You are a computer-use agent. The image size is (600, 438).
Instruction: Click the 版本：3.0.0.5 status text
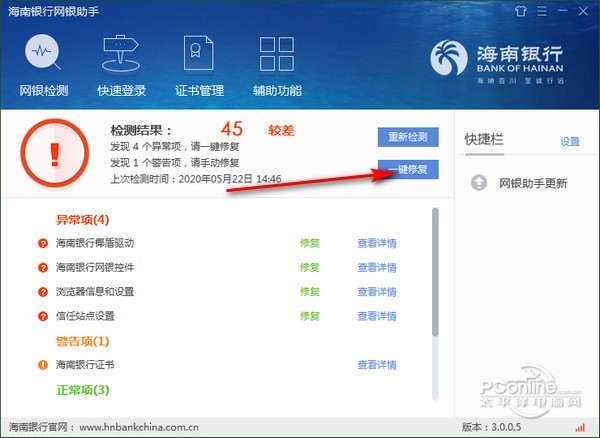491,427
